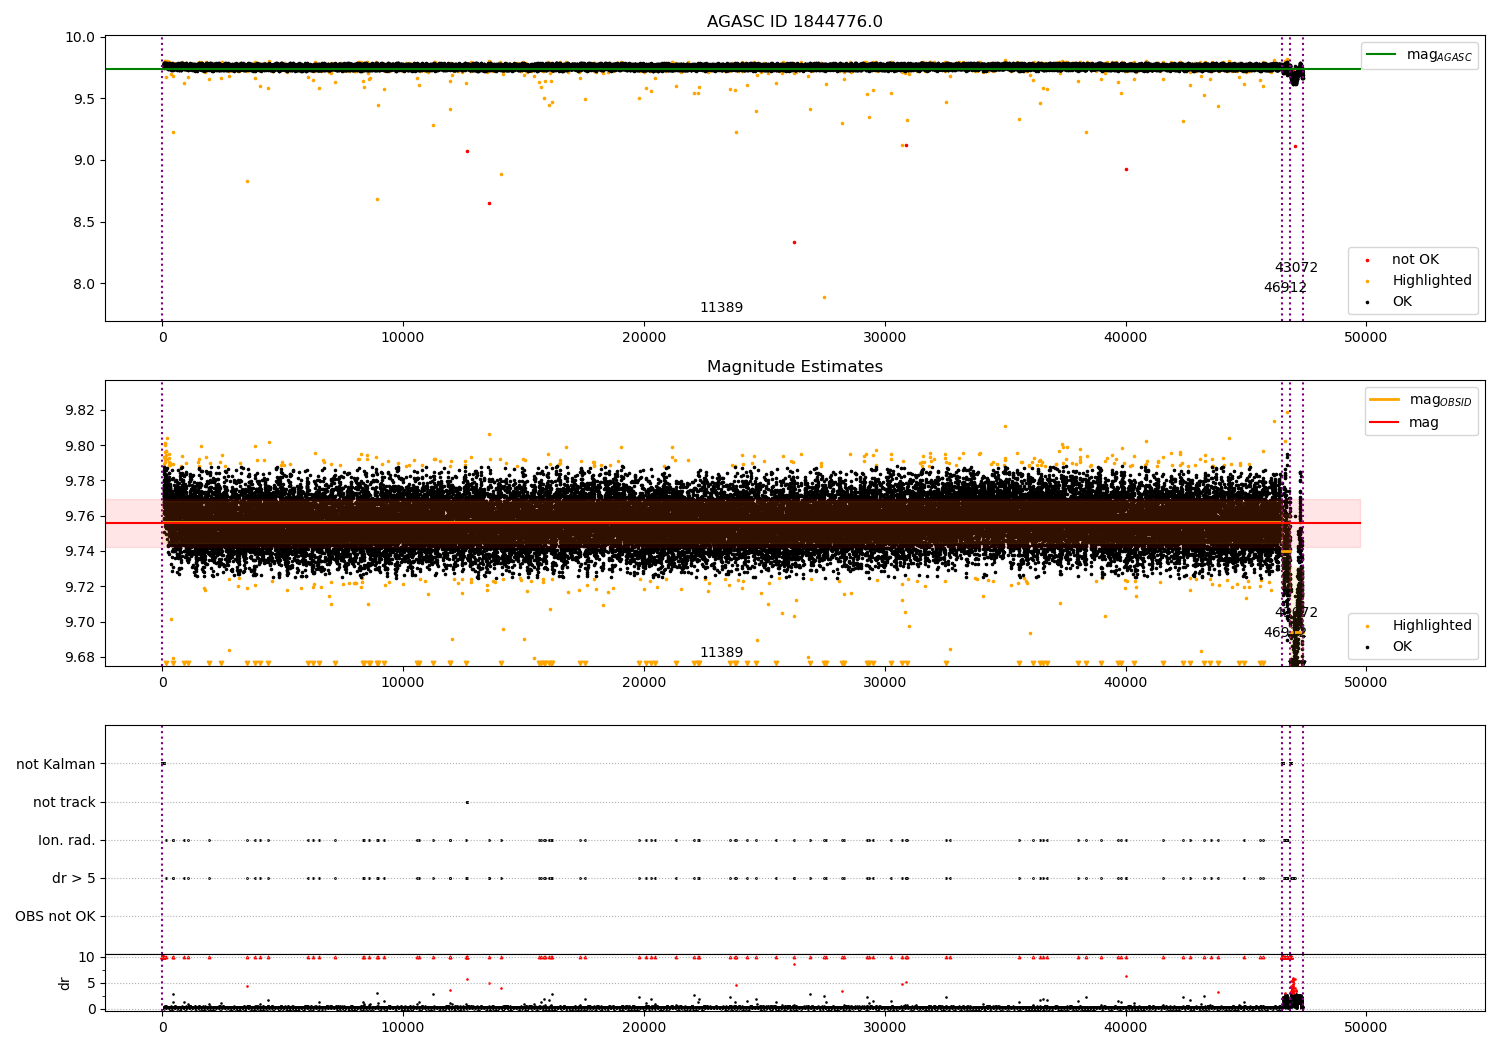Screen dimensions: 1500x1050
Task: Click the 'dr > 5' axis label
Action: [x=74, y=878]
